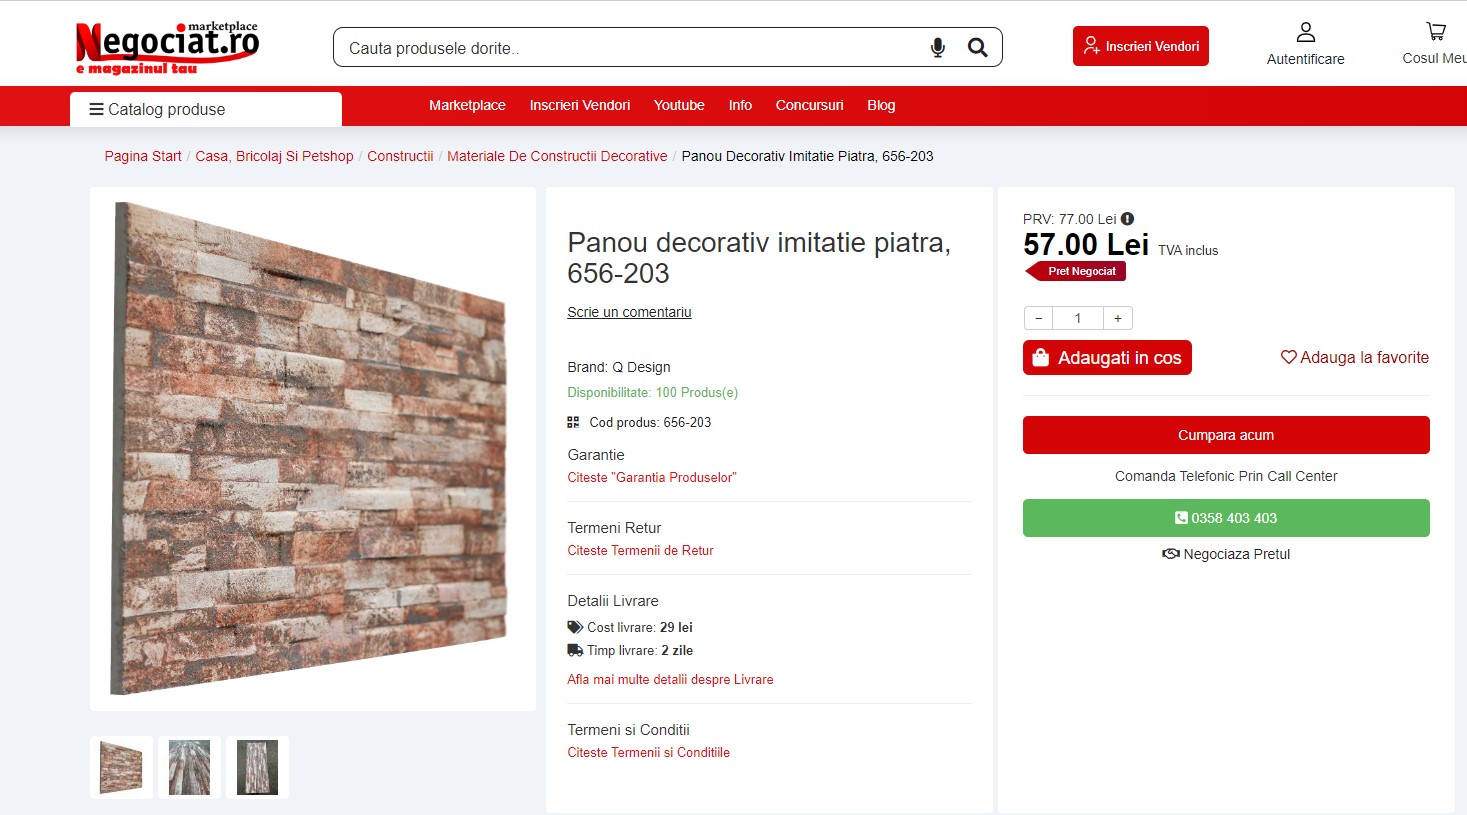Open the Autentificare user account icon
Image resolution: width=1467 pixels, height=815 pixels.
point(1305,33)
